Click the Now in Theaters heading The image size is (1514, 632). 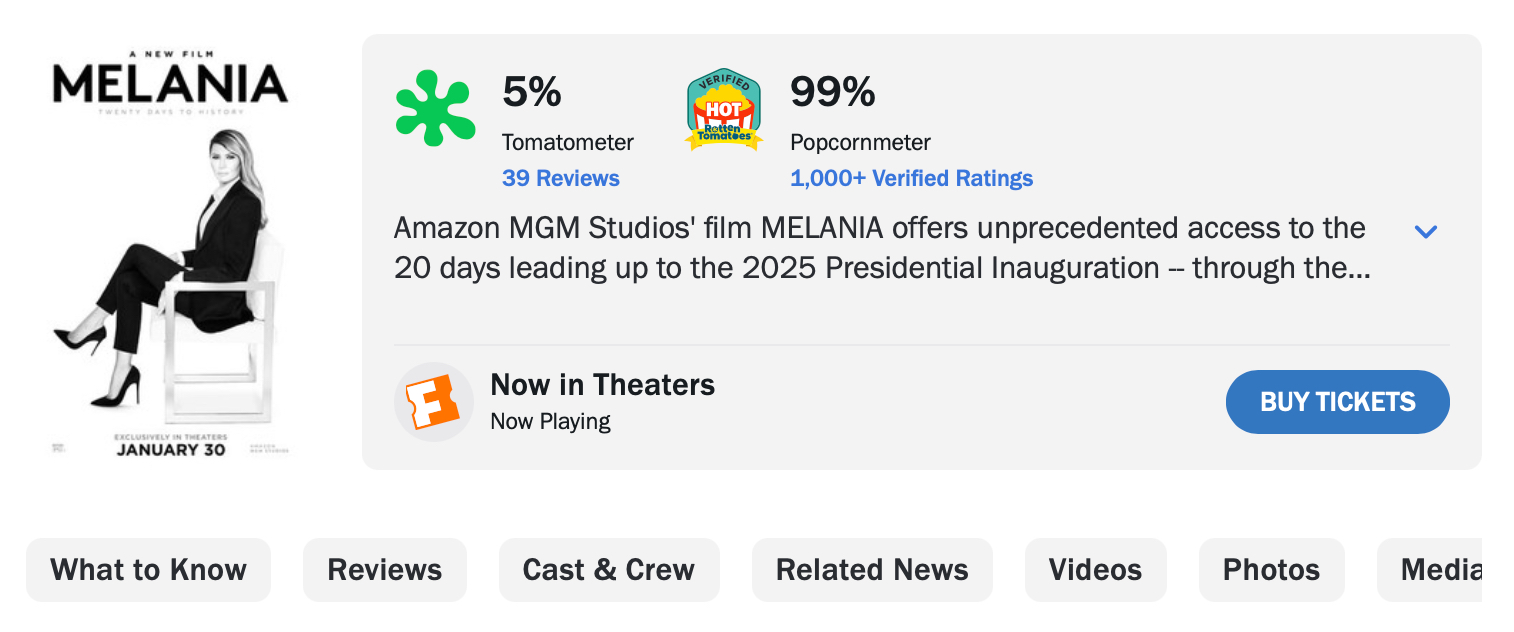[x=602, y=385]
